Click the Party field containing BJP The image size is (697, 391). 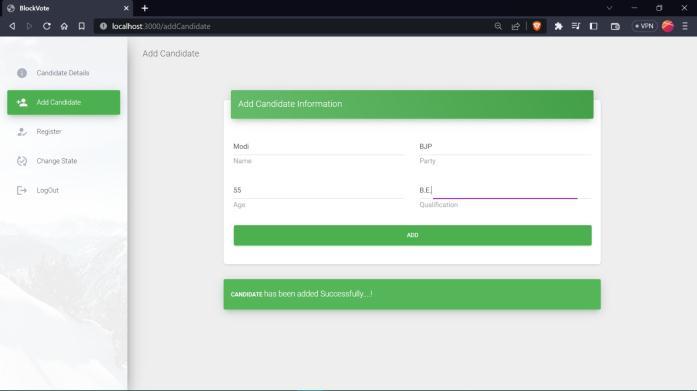tap(505, 147)
